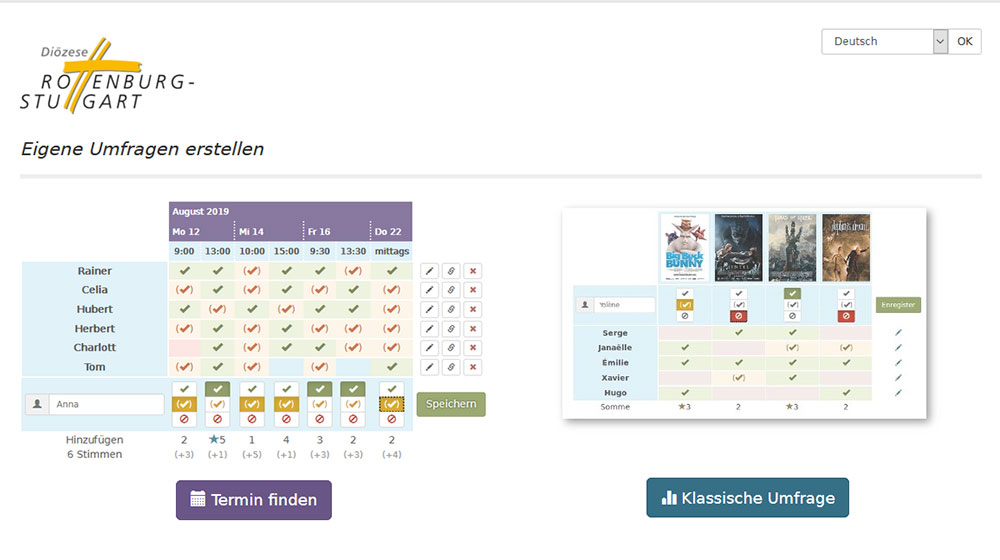Viewport: 1000px width, 560px height.
Task: Click the OK button next to language selector
Action: [x=964, y=41]
